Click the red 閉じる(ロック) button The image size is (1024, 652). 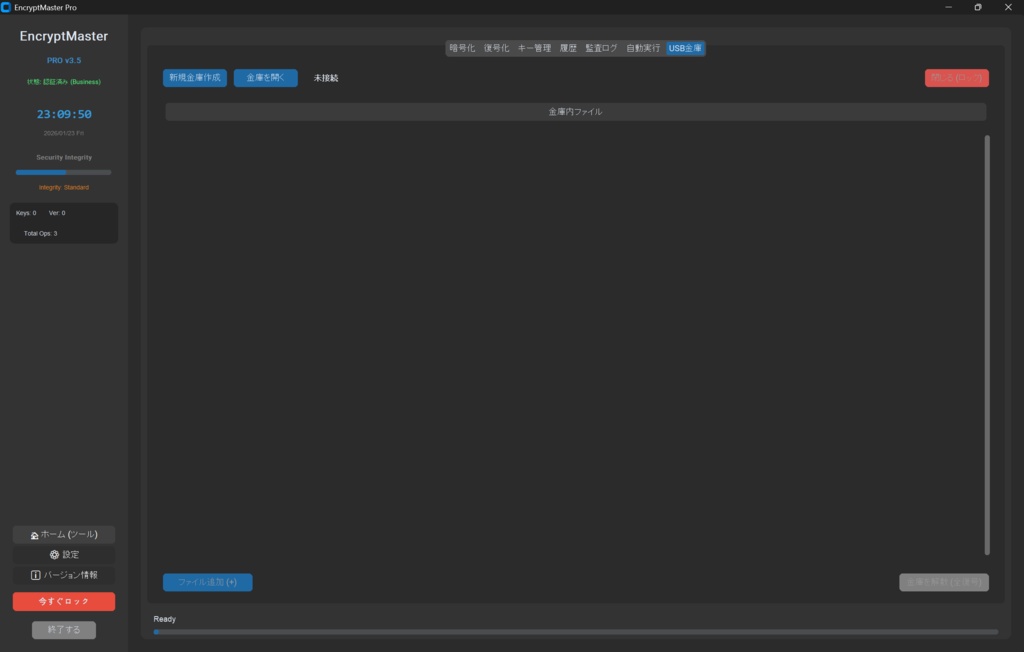point(956,77)
